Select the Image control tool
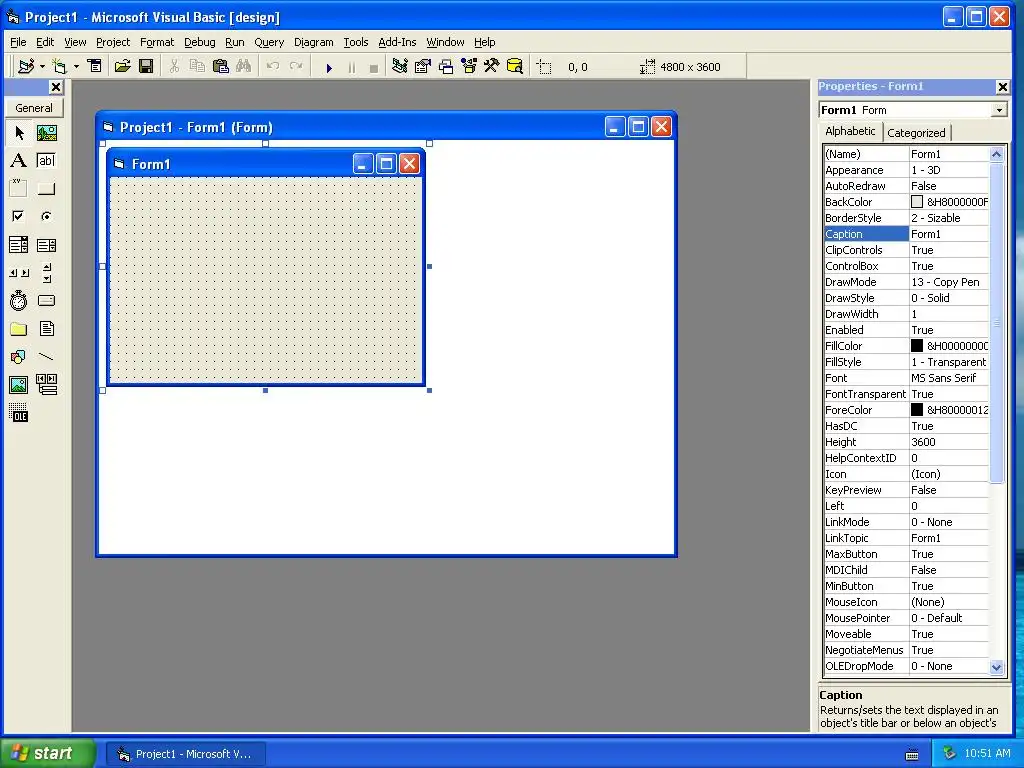The image size is (1024, 768). point(19,385)
